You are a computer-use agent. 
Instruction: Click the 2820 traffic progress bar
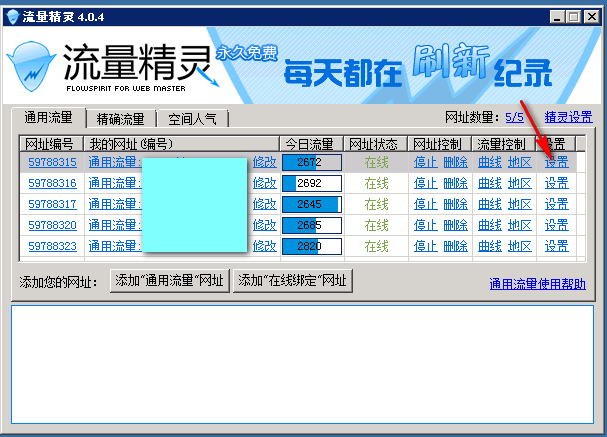(312, 246)
